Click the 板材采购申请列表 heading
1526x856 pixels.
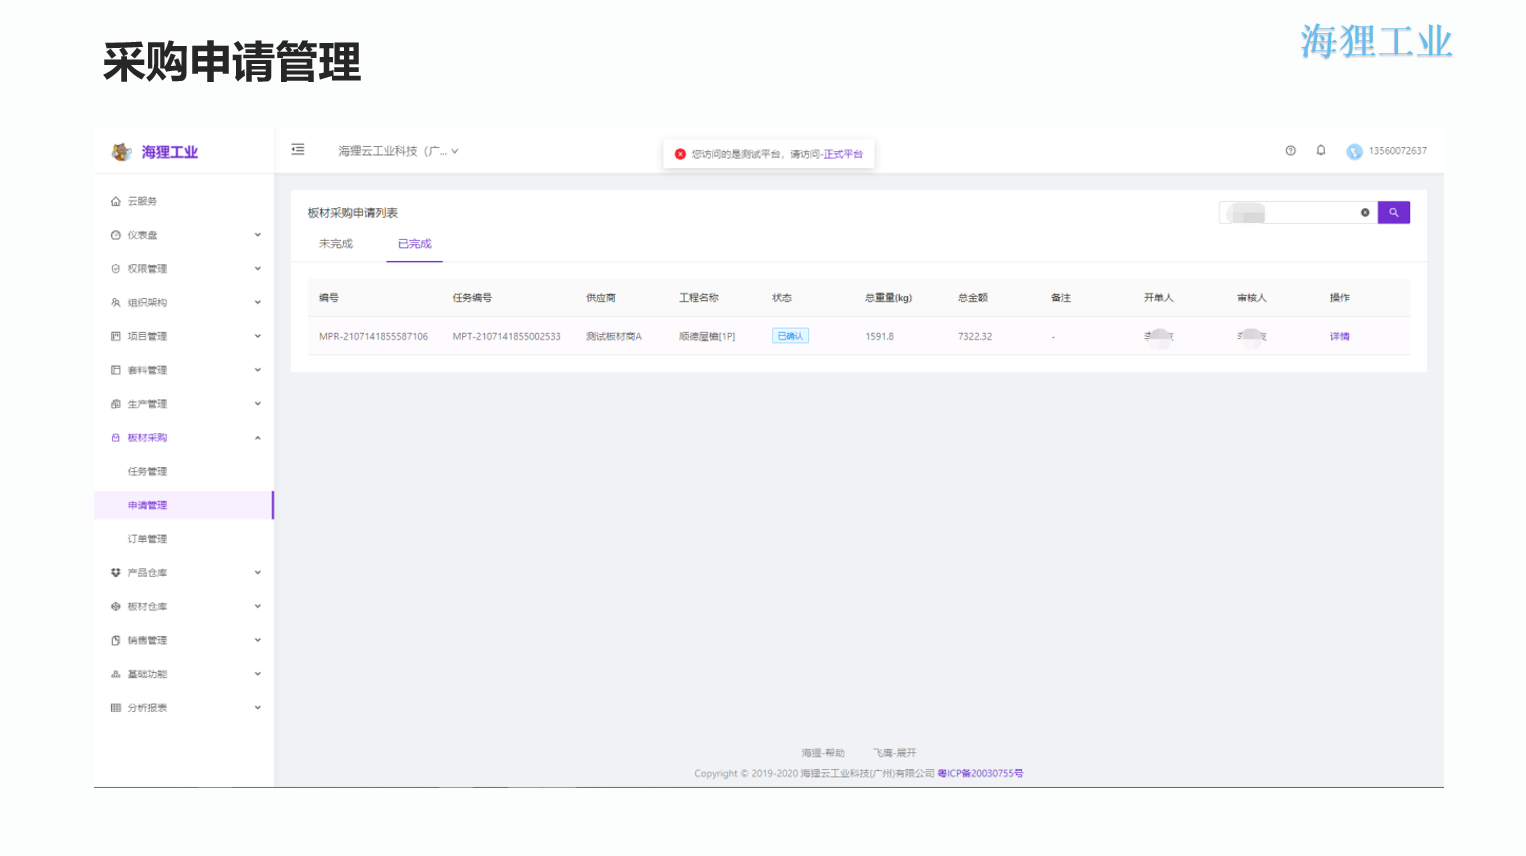pyautogui.click(x=353, y=213)
